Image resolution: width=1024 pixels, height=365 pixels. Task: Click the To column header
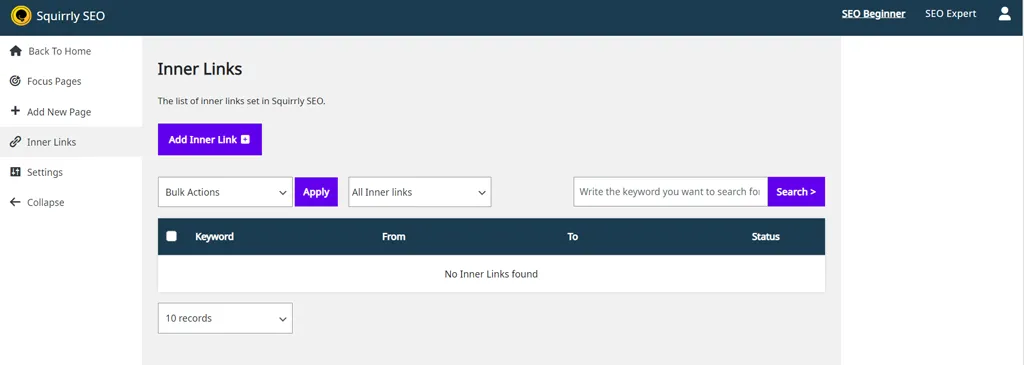pos(573,236)
